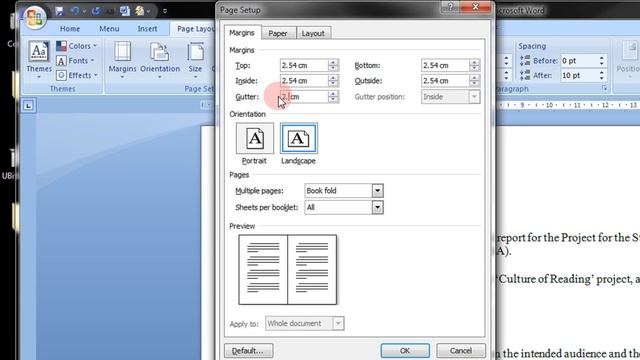Switch to the Home ribbon tab
This screenshot has height=360, width=640.
[x=70, y=29]
